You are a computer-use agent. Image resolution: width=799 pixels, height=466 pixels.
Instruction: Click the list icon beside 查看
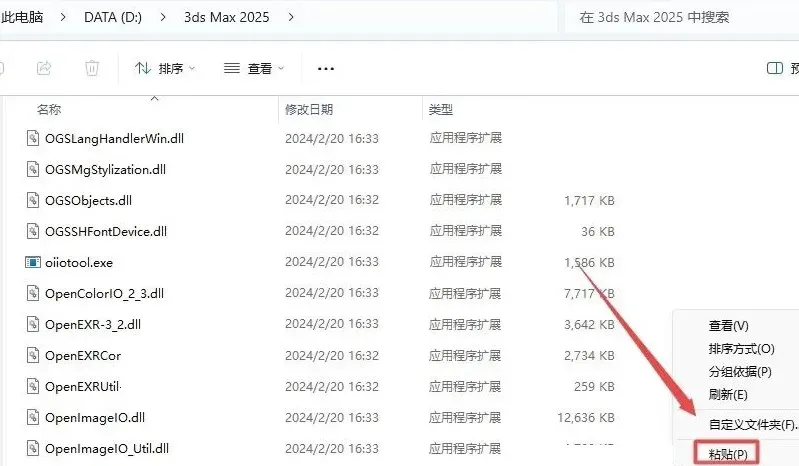point(232,68)
